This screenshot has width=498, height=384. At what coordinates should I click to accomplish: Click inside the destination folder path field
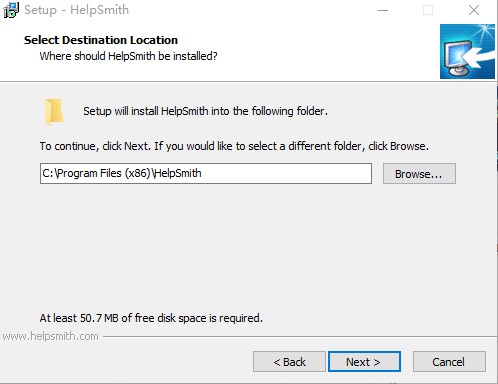point(206,173)
